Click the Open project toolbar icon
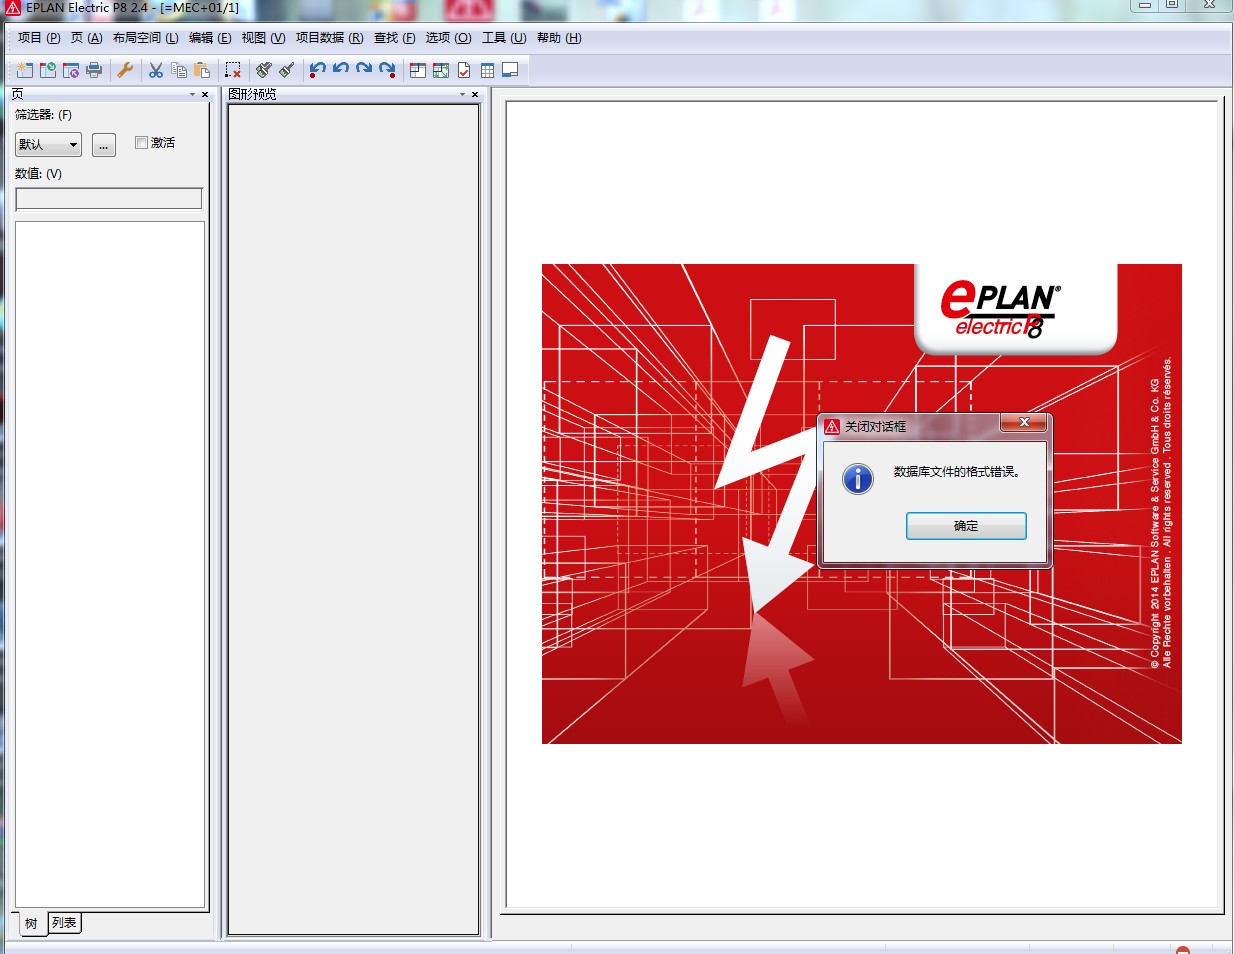This screenshot has height=954, width=1234. 47,70
